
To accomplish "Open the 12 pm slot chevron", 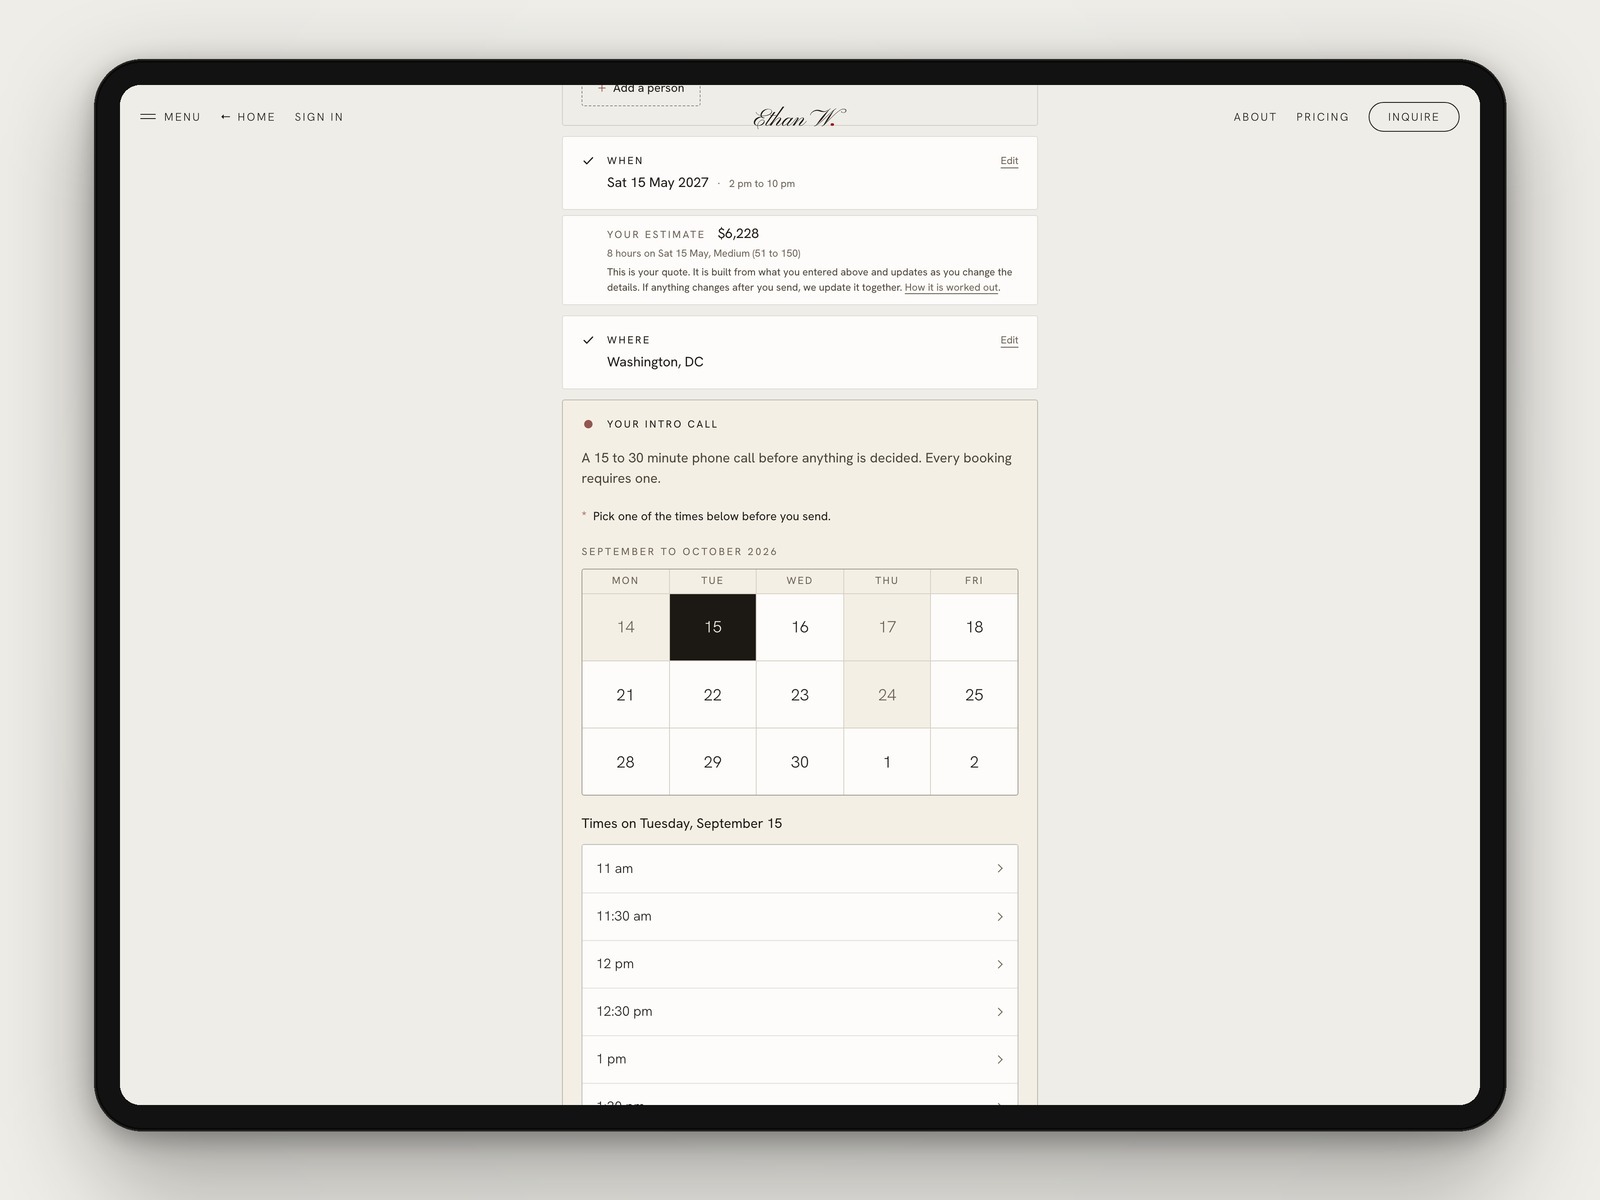I will [1000, 964].
